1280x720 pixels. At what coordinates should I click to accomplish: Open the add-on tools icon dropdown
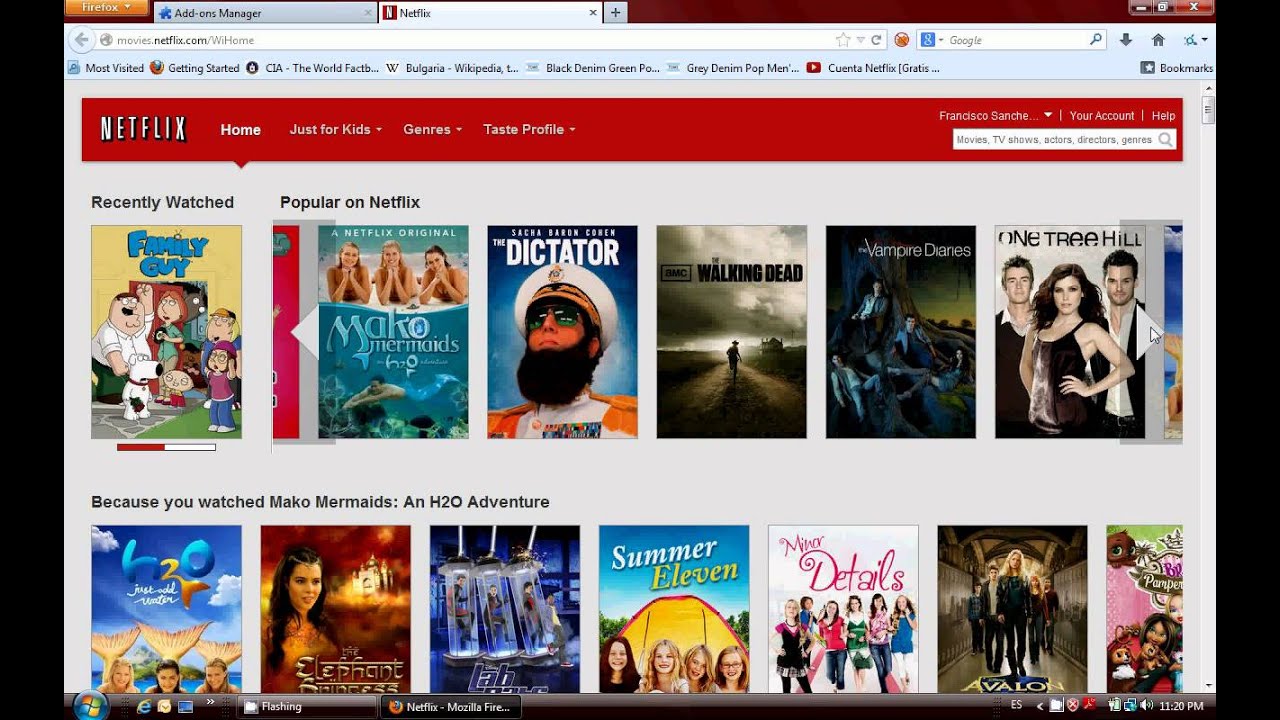click(1195, 40)
